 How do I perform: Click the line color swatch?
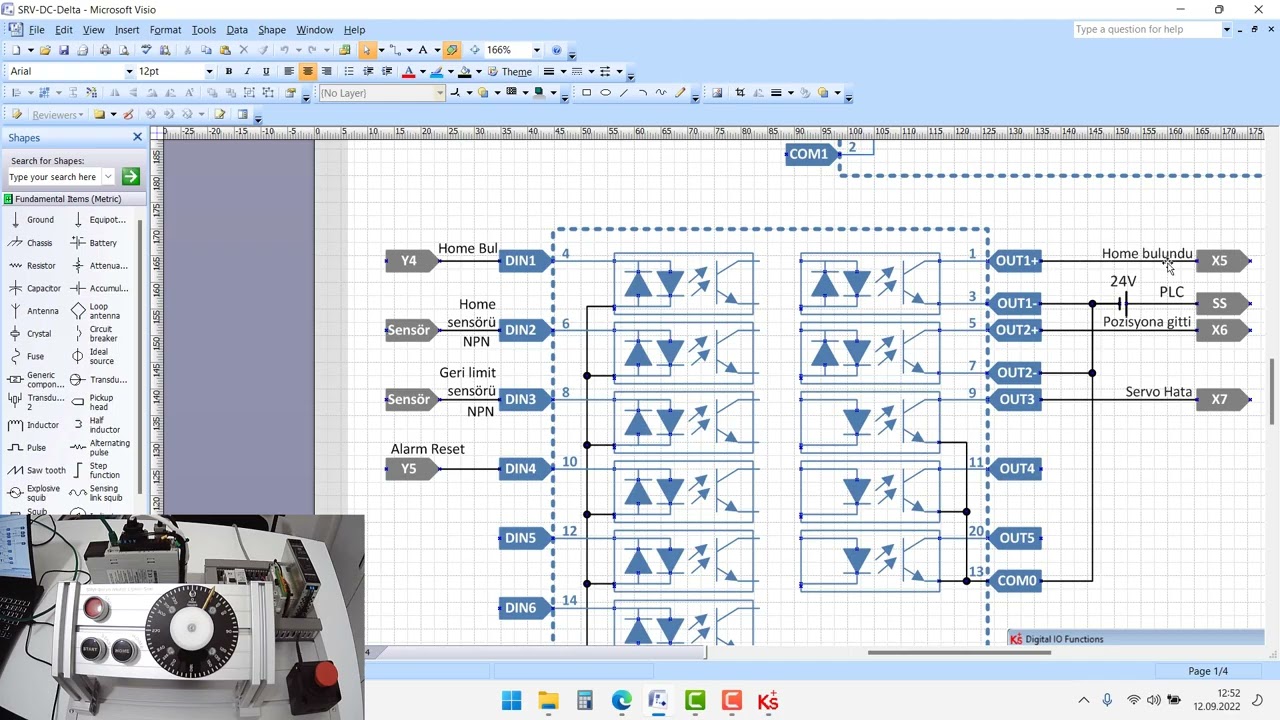click(x=436, y=71)
